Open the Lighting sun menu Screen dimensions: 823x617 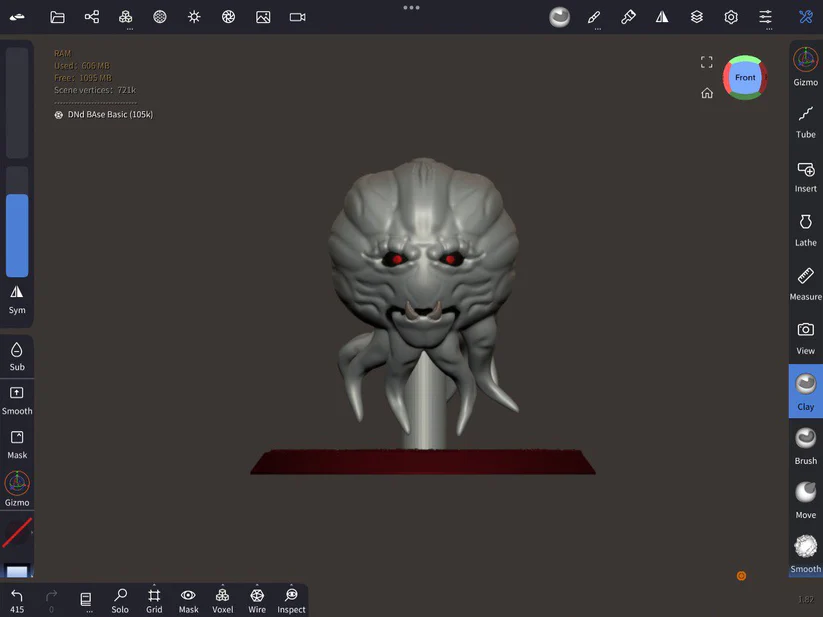(194, 17)
